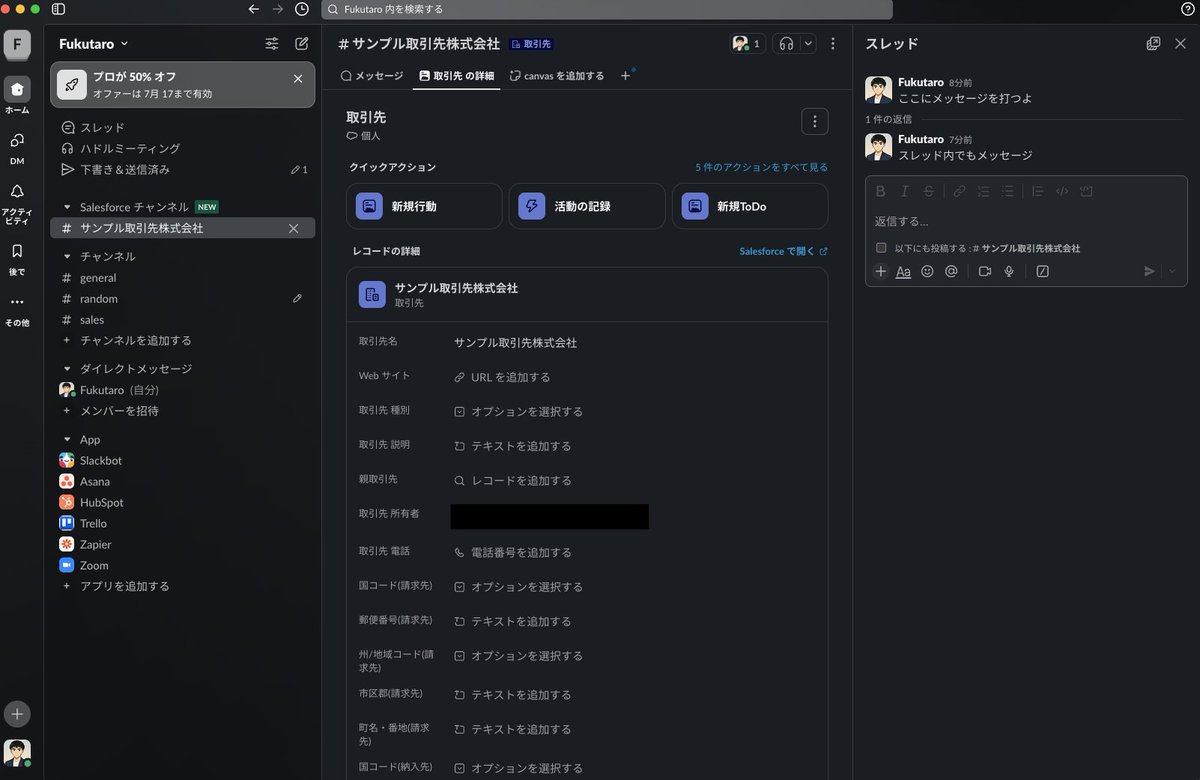Click the 新規行動 quick action
Image resolution: width=1200 pixels, height=780 pixels.
point(424,206)
